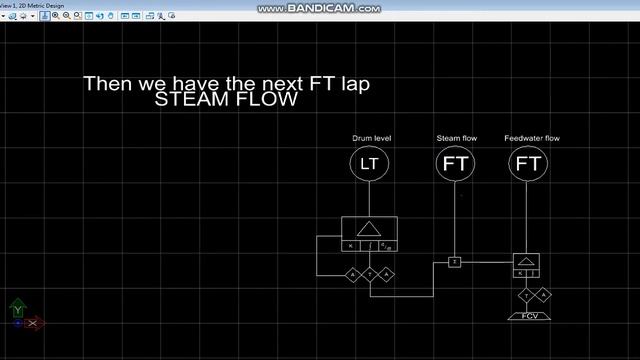
Task: Select the T diamond above the FCV
Action: (527, 296)
